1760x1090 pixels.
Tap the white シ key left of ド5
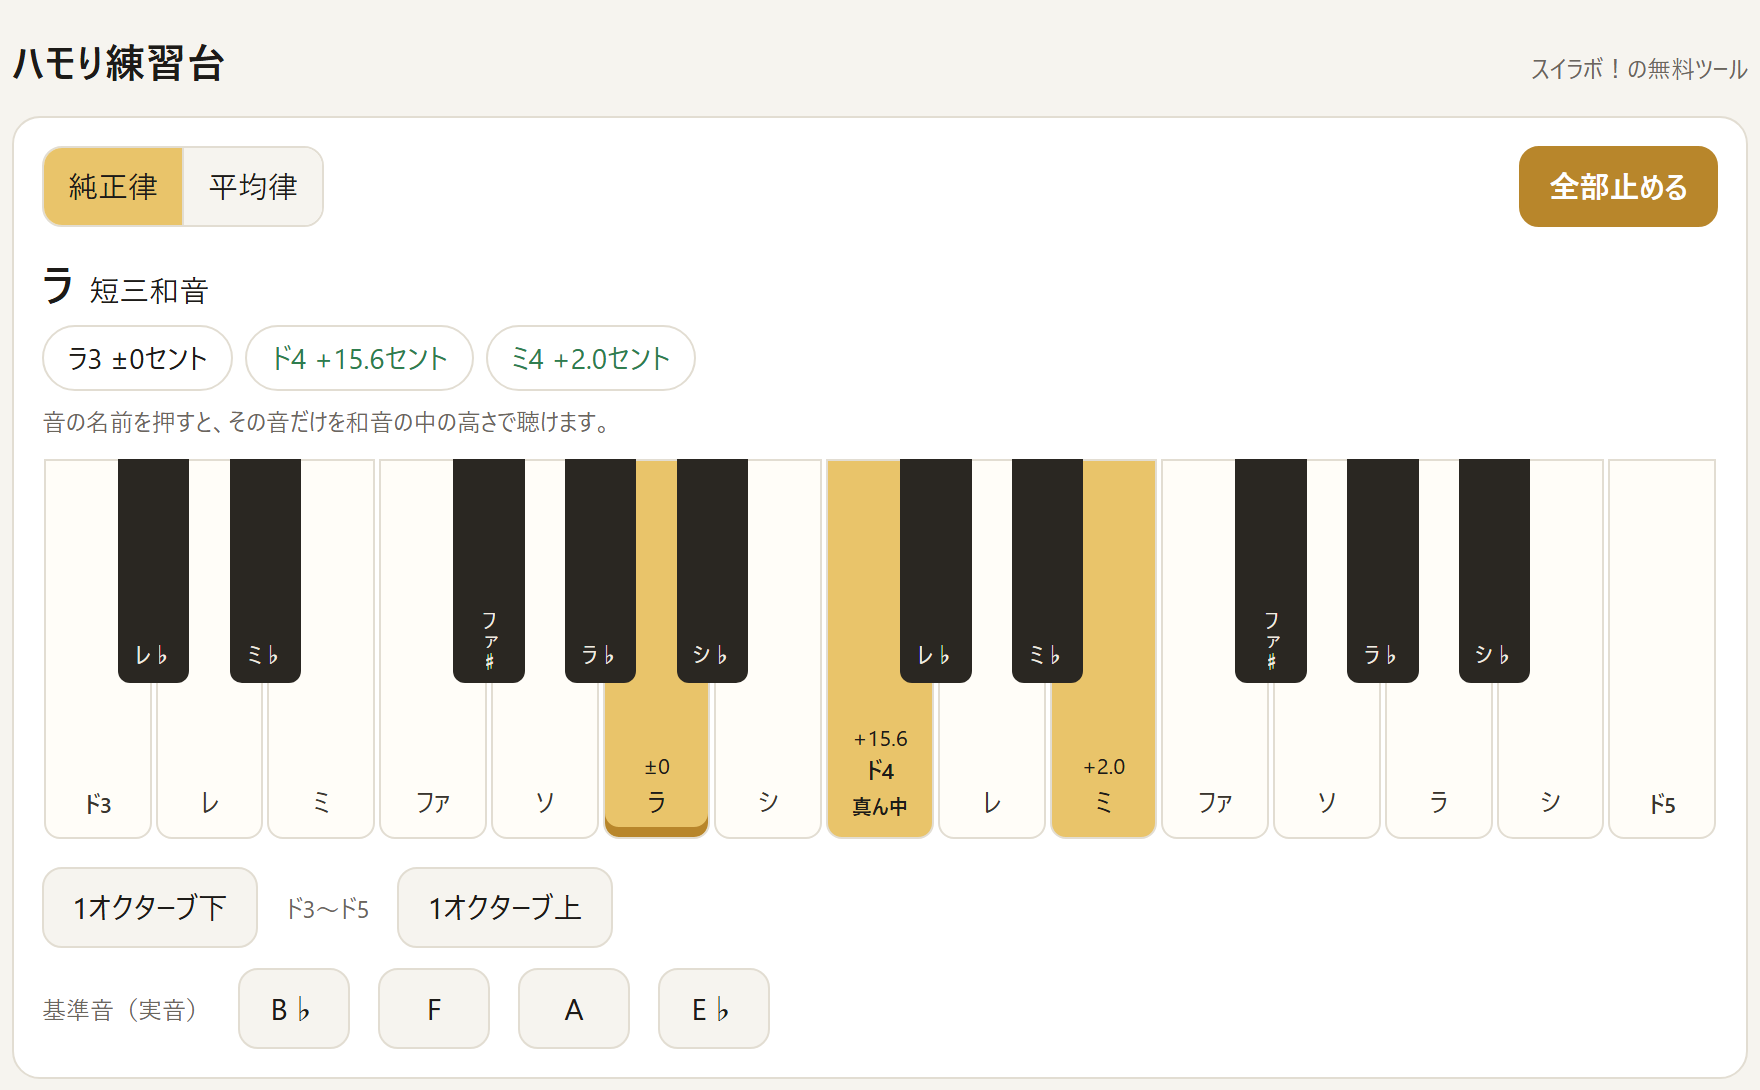[x=1550, y=760]
